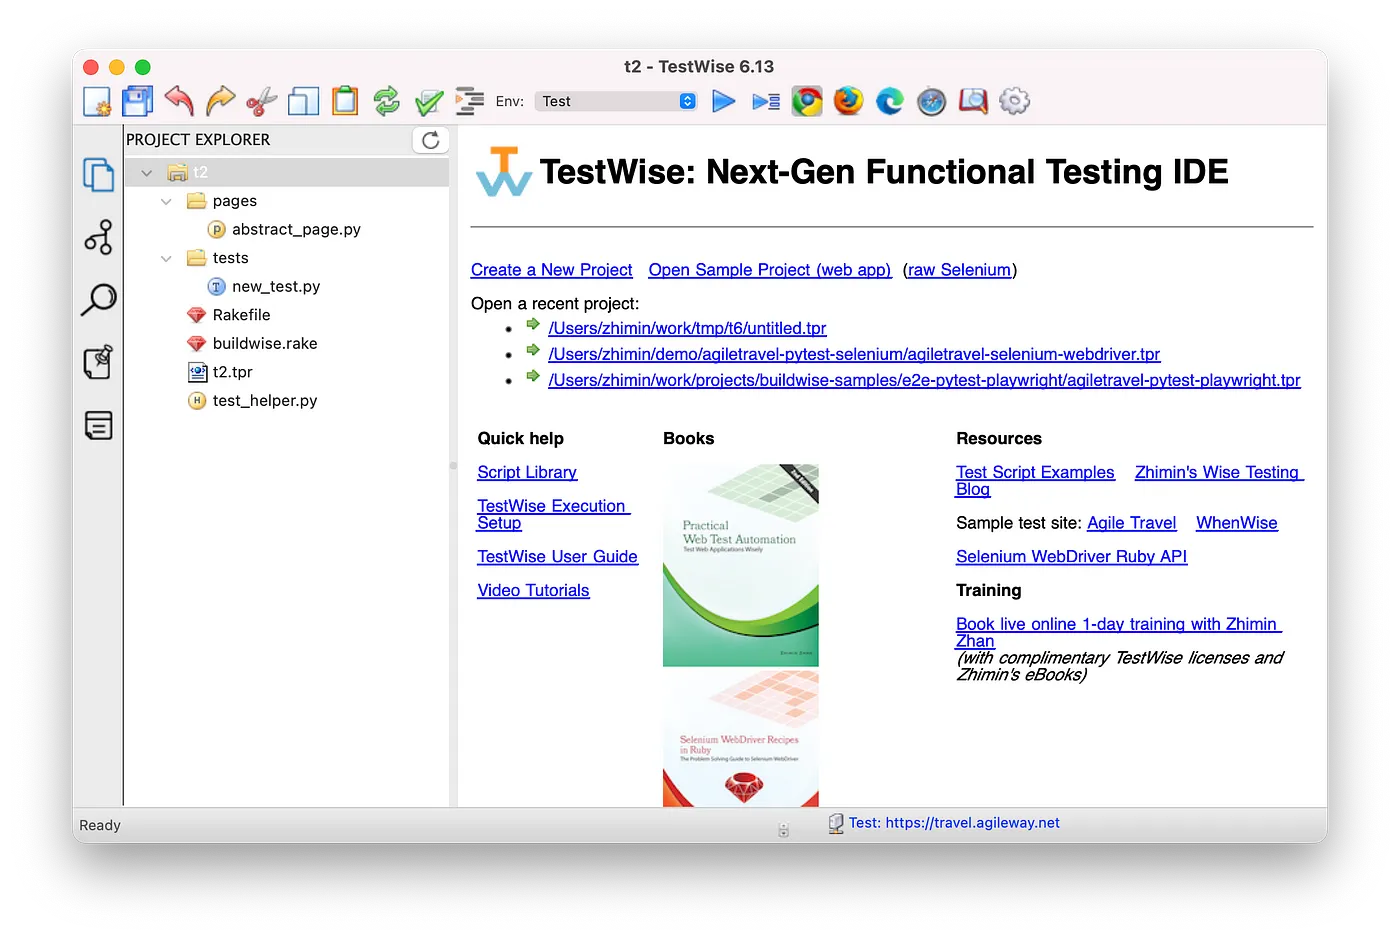Screen dimensions: 1400x939
Task: Visit the Agile Travel sample site link
Action: (x=1131, y=523)
